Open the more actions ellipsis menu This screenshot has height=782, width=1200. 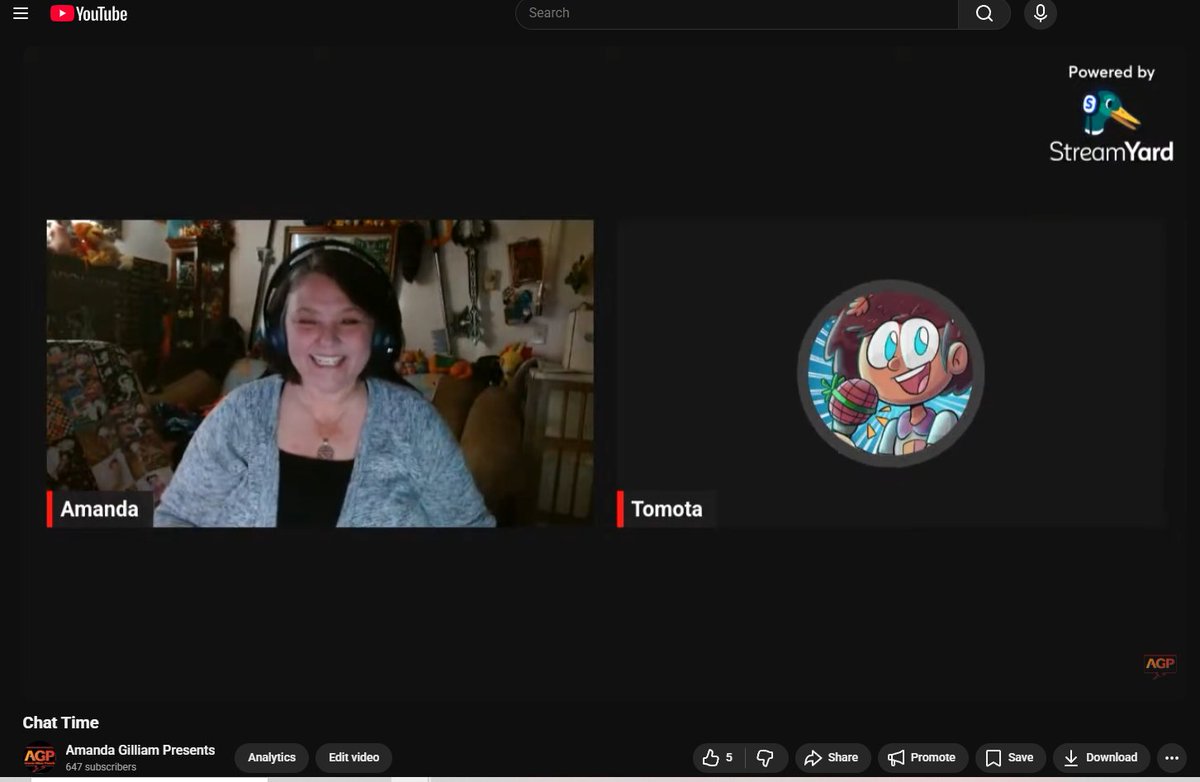pos(1172,757)
